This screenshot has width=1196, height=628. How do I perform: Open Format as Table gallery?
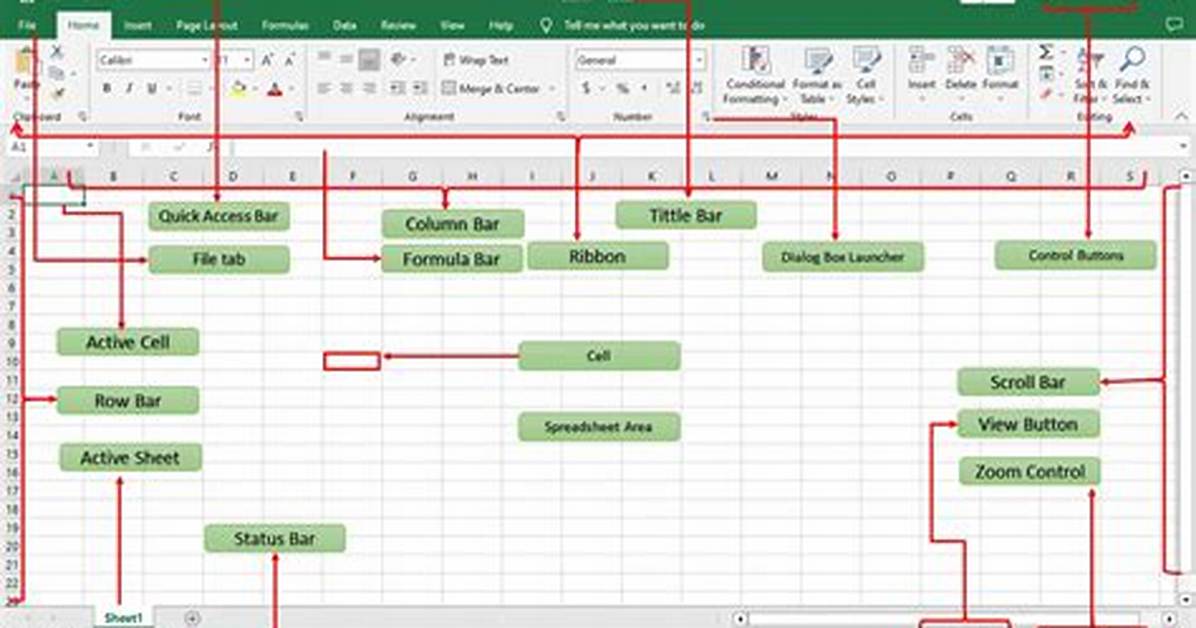[x=817, y=76]
